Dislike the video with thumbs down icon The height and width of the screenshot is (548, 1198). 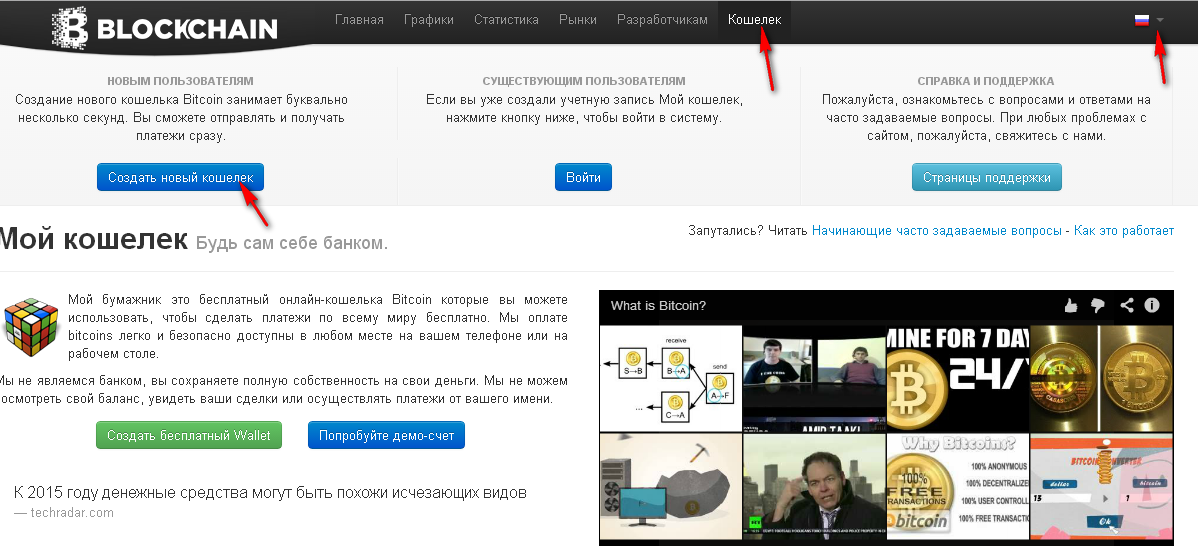tap(1099, 306)
